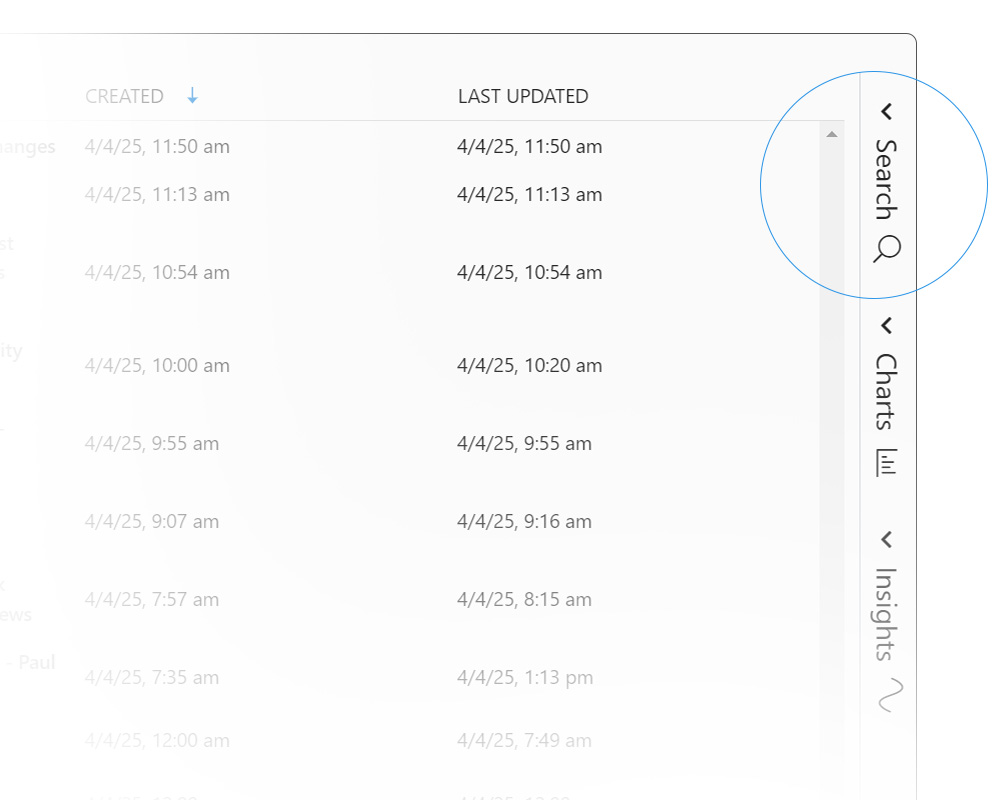Sort by the LAST UPDATED column header

(x=523, y=97)
